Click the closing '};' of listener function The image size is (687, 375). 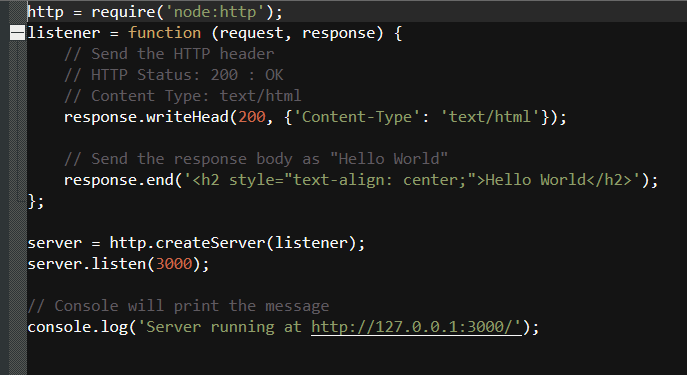36,202
